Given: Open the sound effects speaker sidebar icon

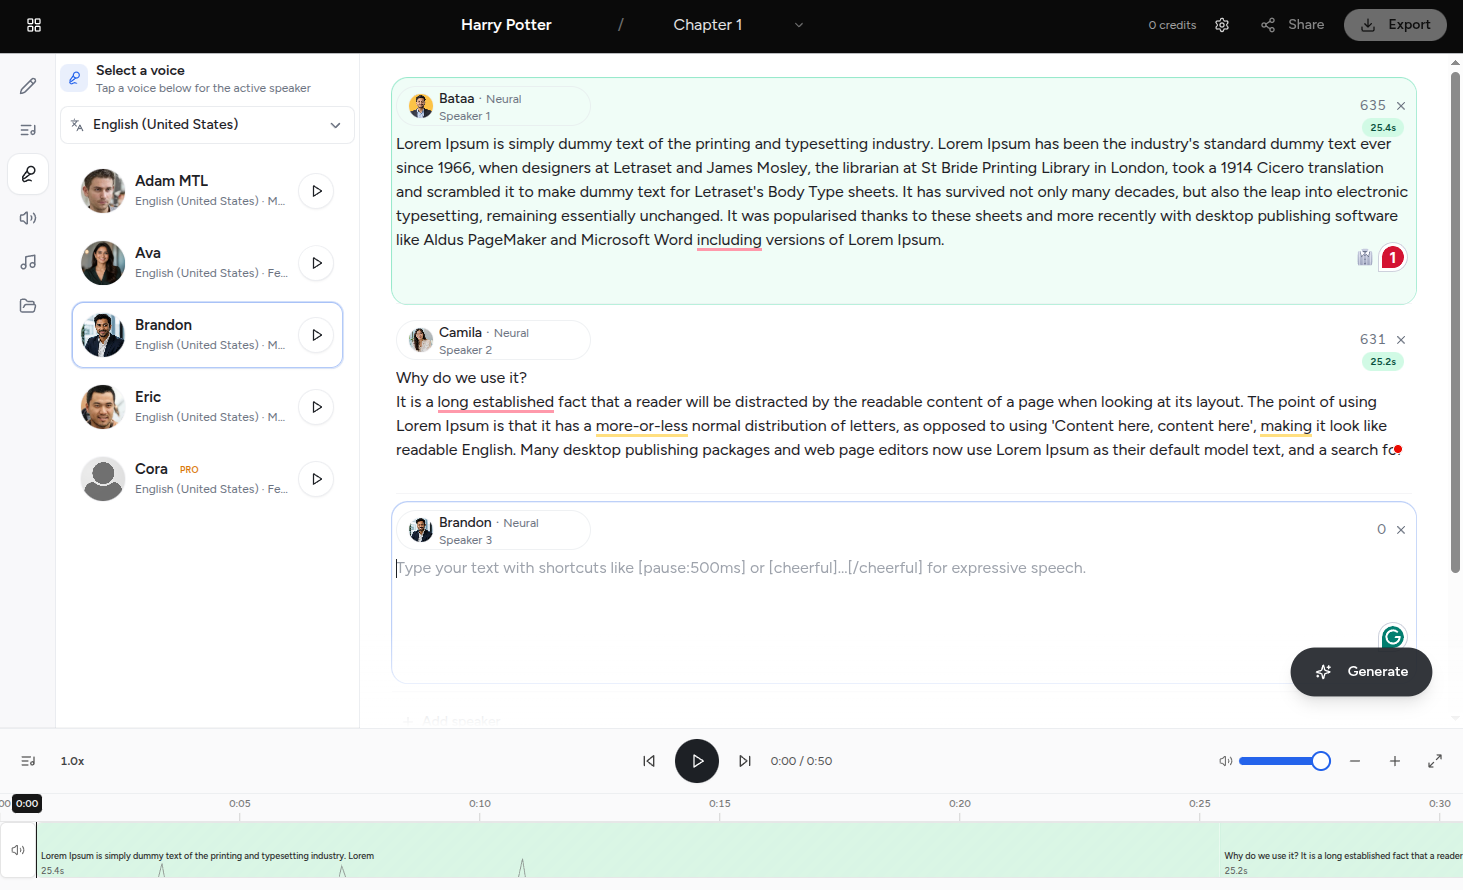Looking at the screenshot, I should coord(28,218).
